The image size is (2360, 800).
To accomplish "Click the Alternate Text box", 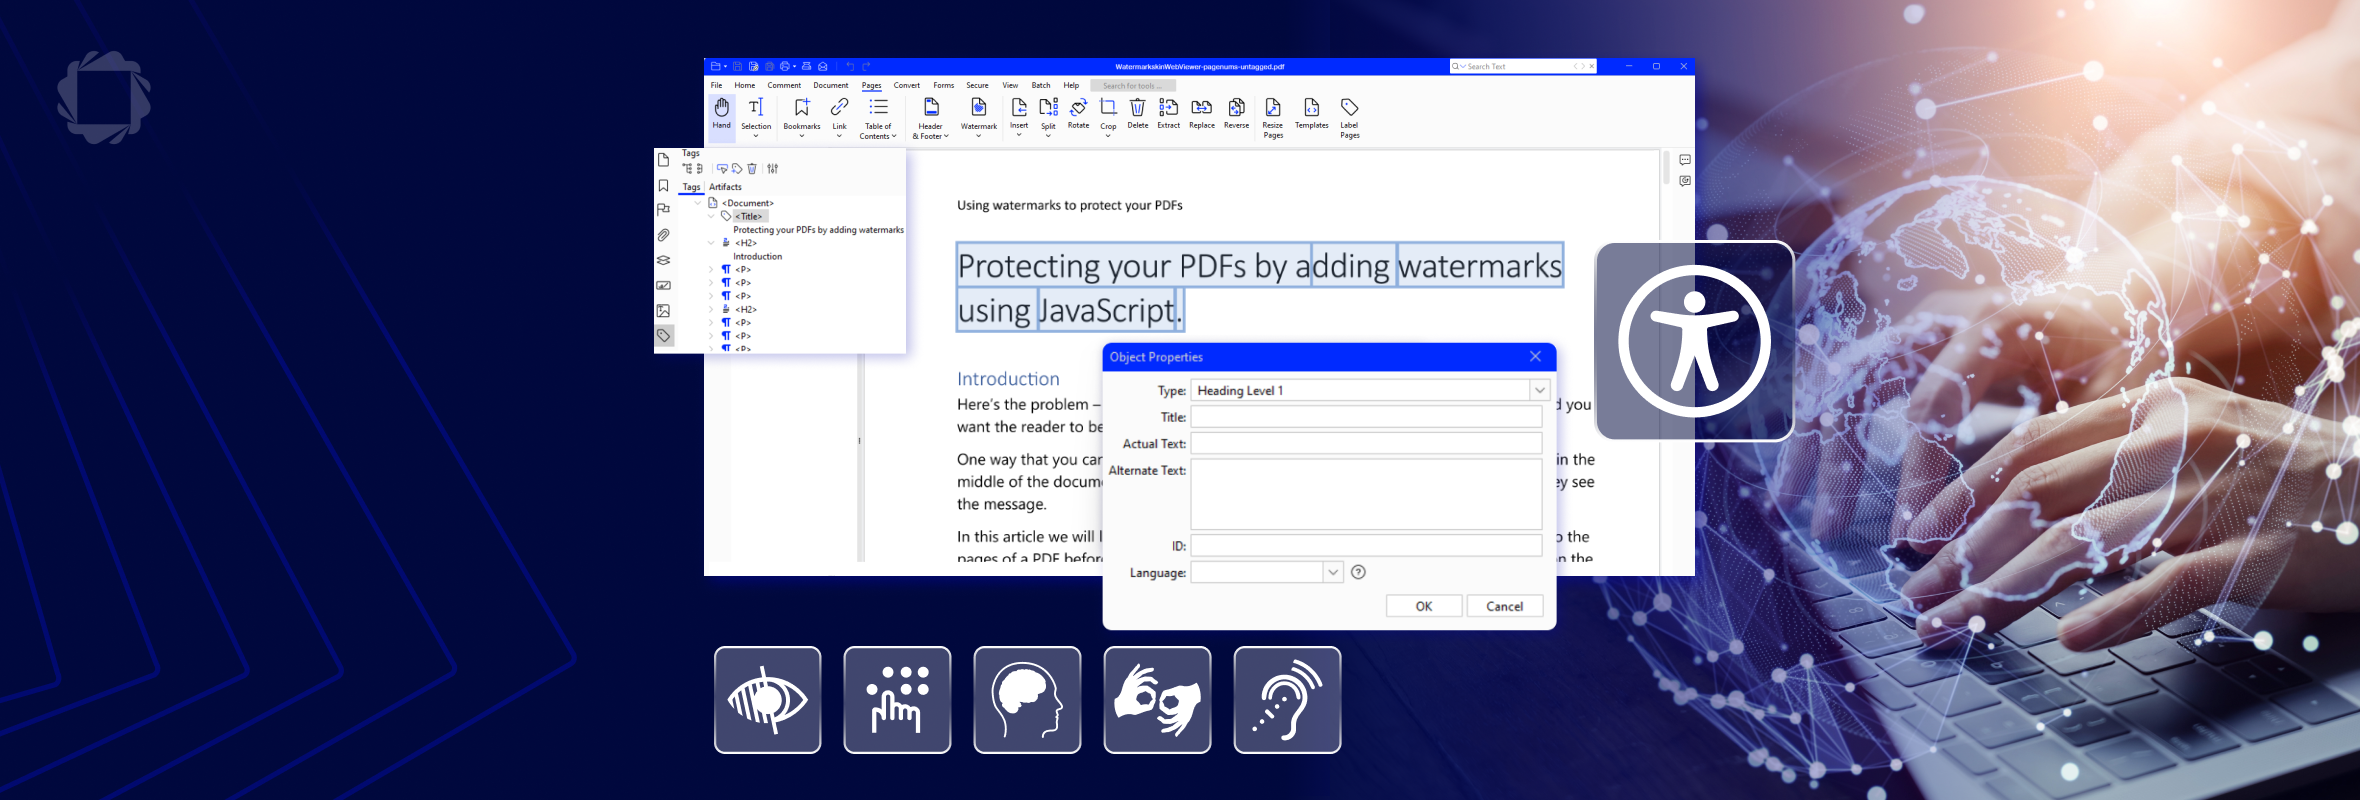I will coord(1366,494).
